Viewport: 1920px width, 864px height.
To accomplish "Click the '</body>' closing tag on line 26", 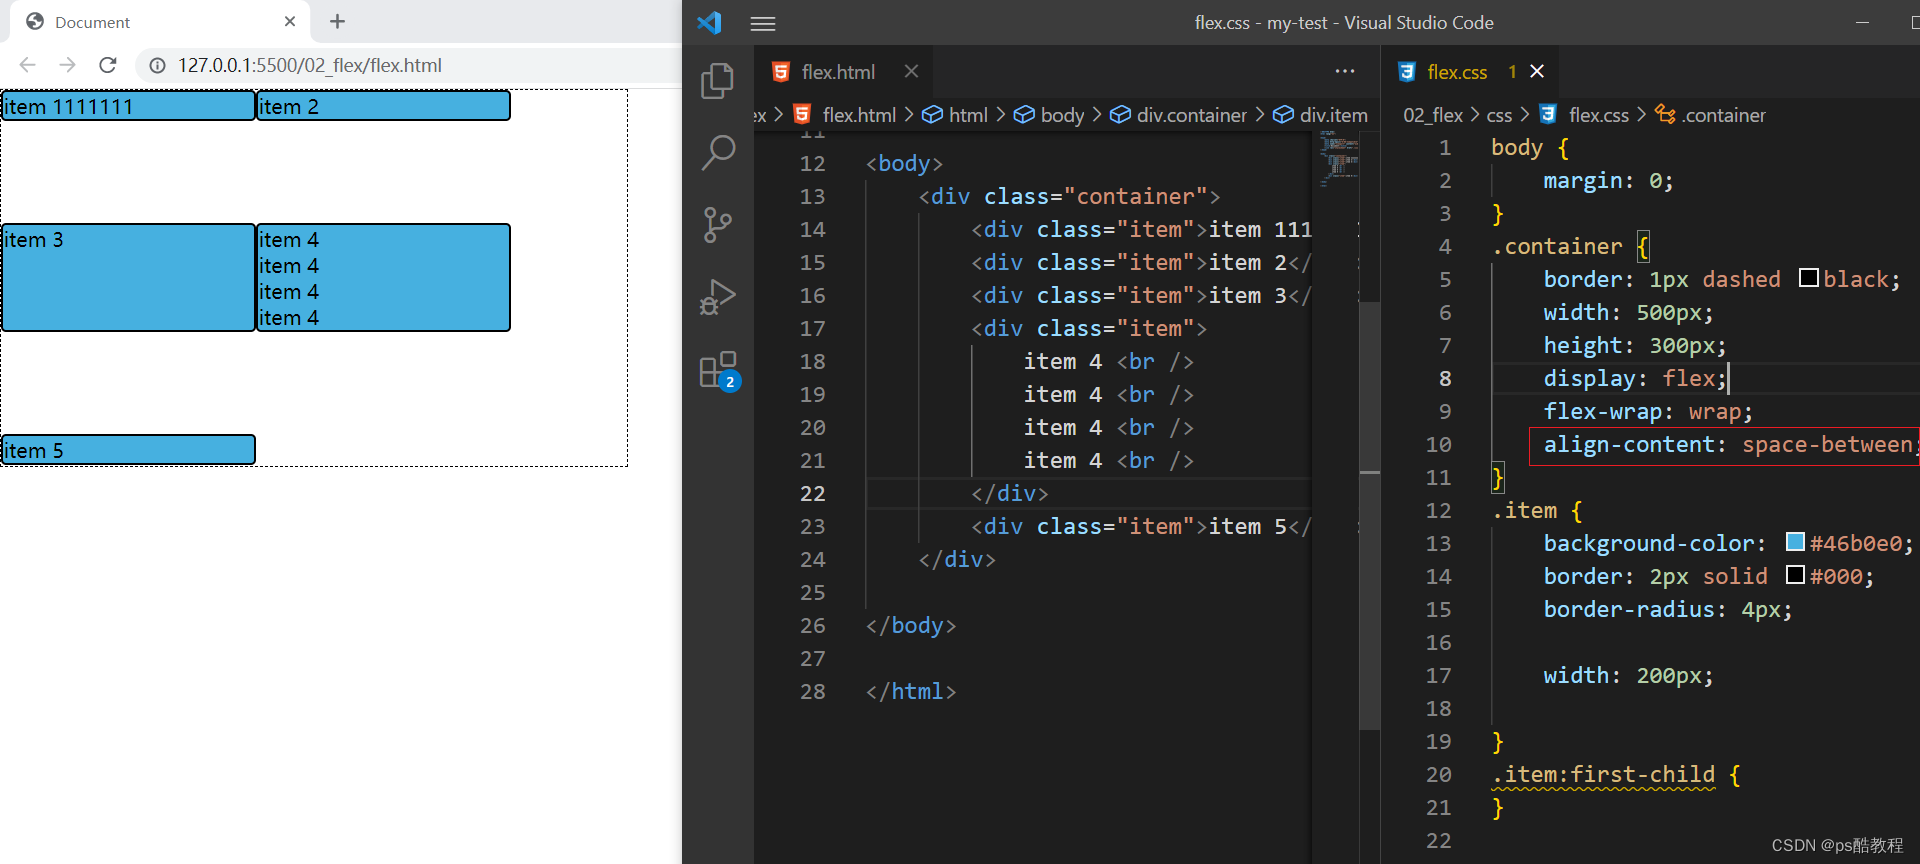I will point(911,625).
